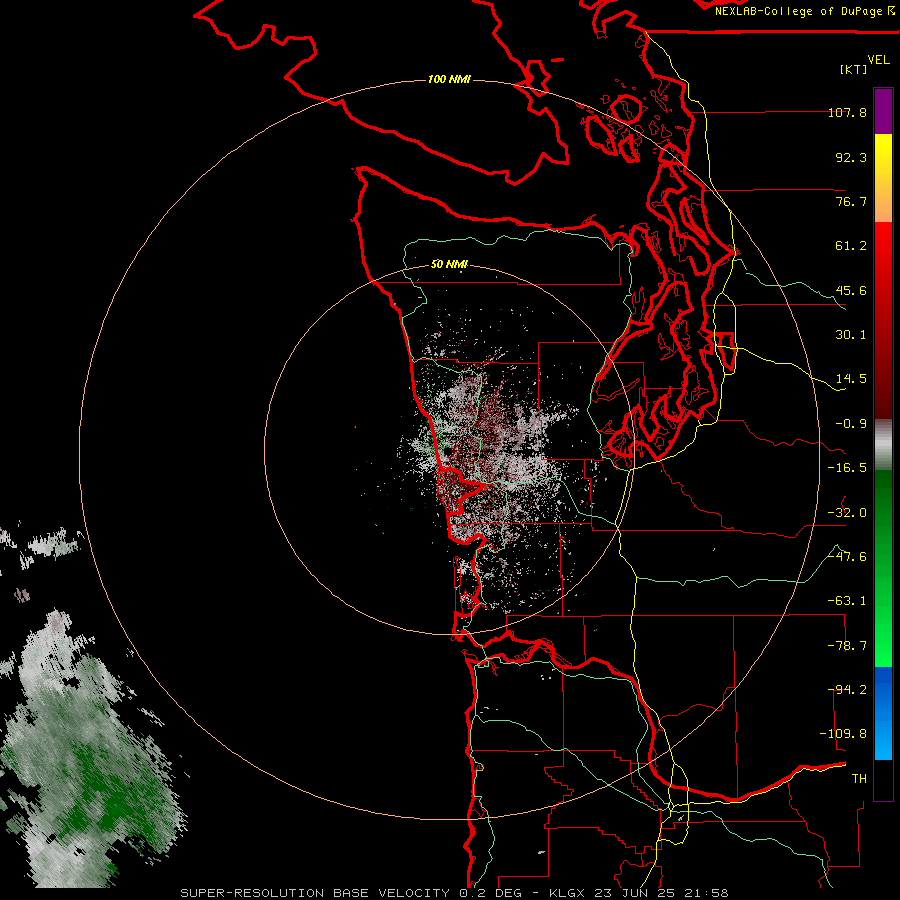Click the 107.8 velocity scale value

point(847,112)
